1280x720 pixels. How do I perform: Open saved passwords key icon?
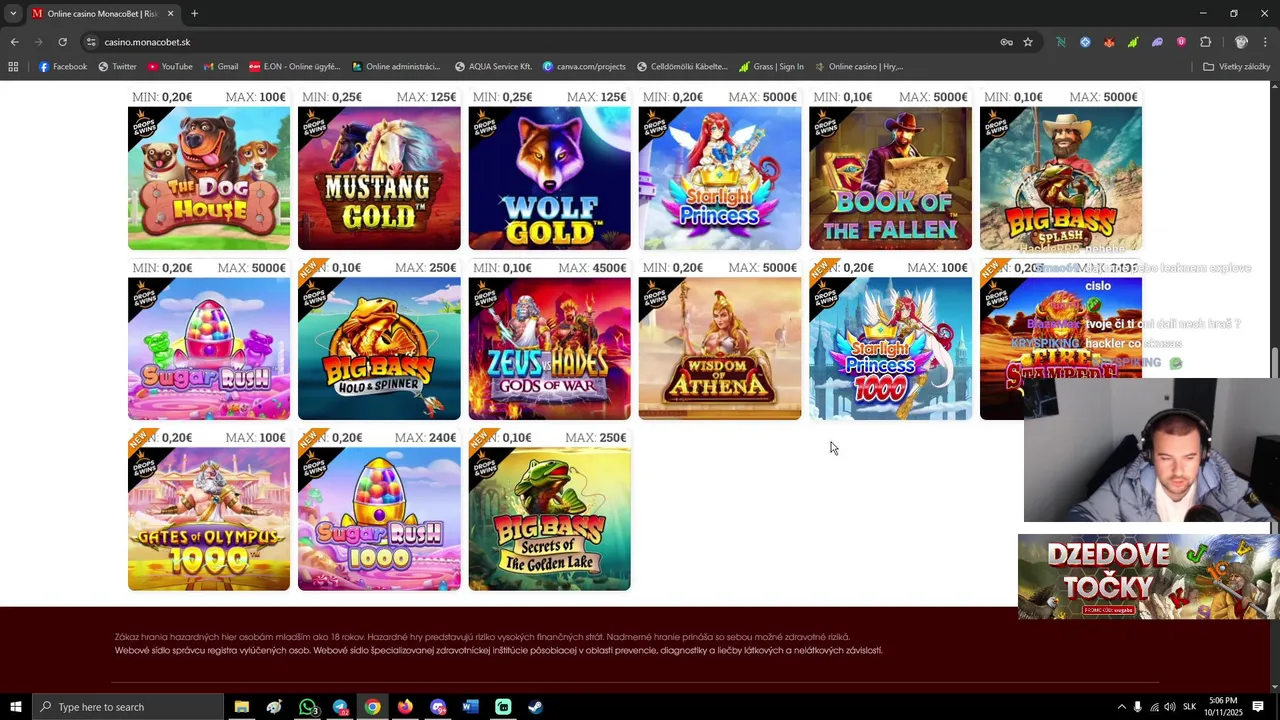1006,42
